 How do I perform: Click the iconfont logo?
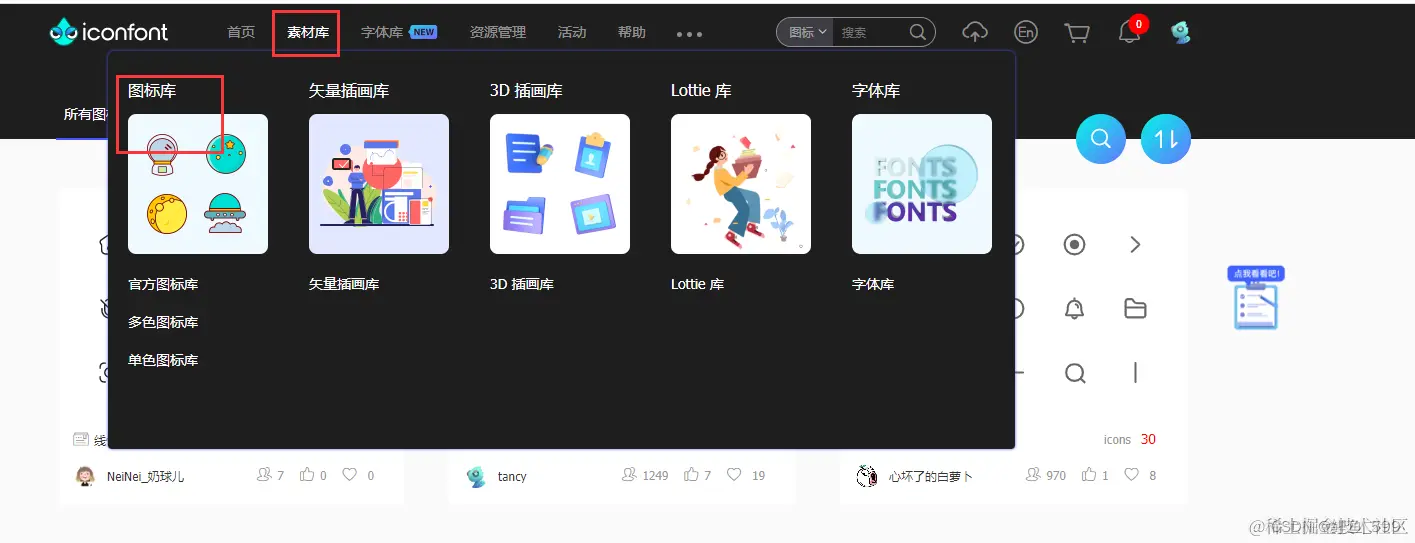[109, 32]
